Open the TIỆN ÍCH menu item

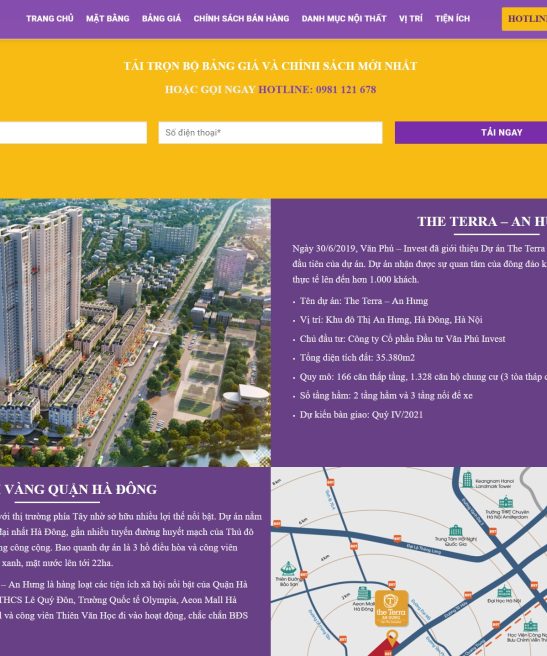click(452, 18)
